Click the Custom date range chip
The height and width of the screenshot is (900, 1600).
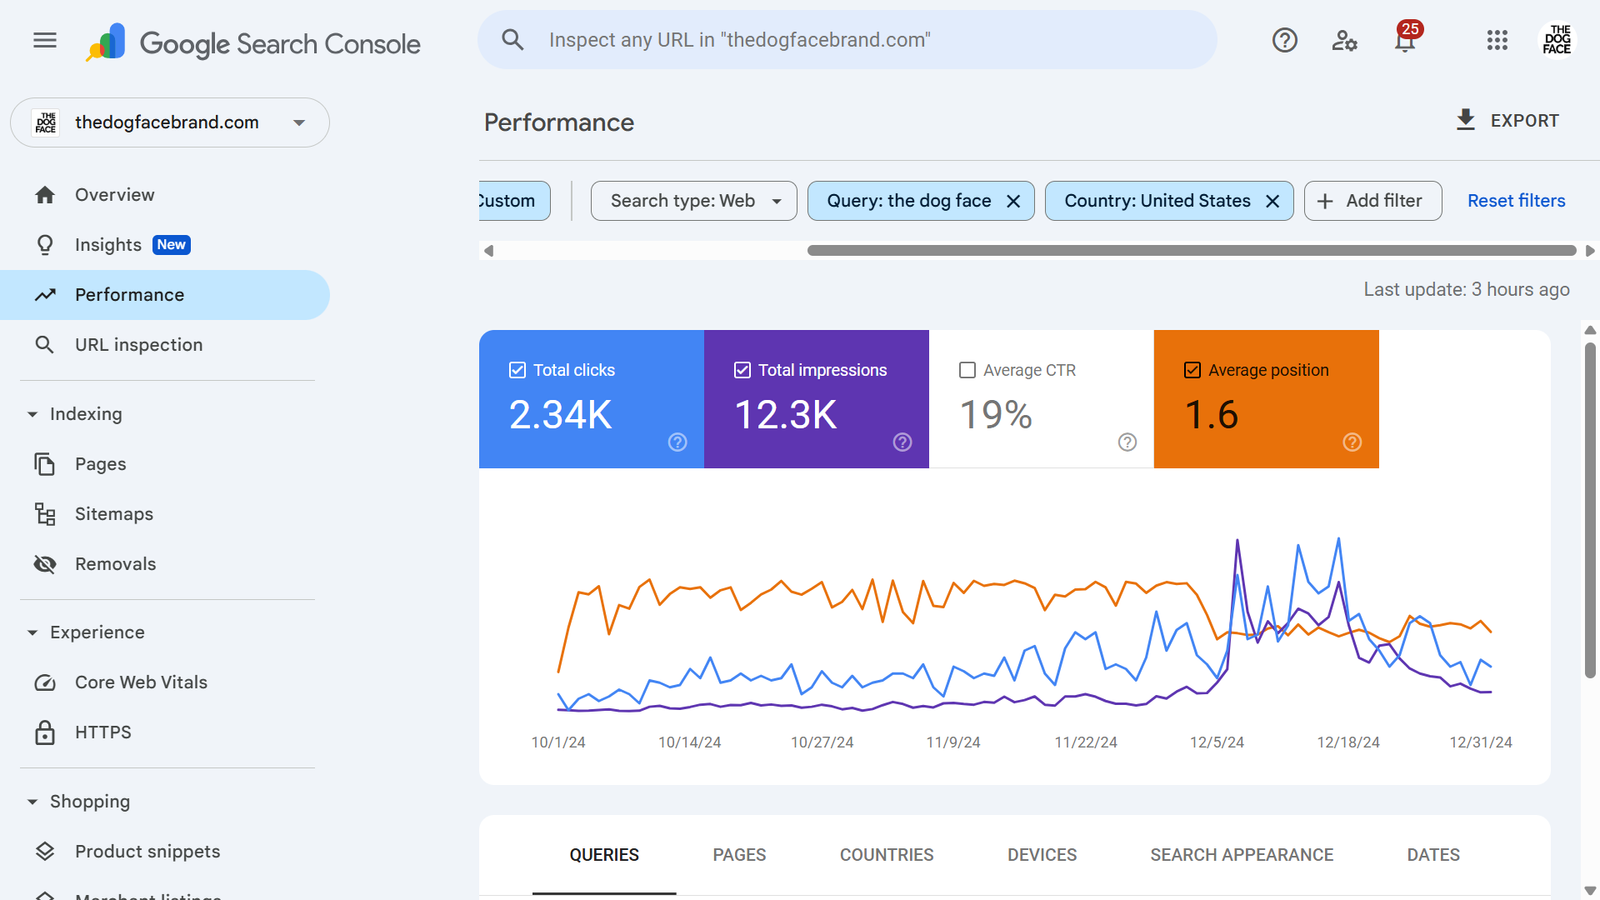click(x=514, y=201)
